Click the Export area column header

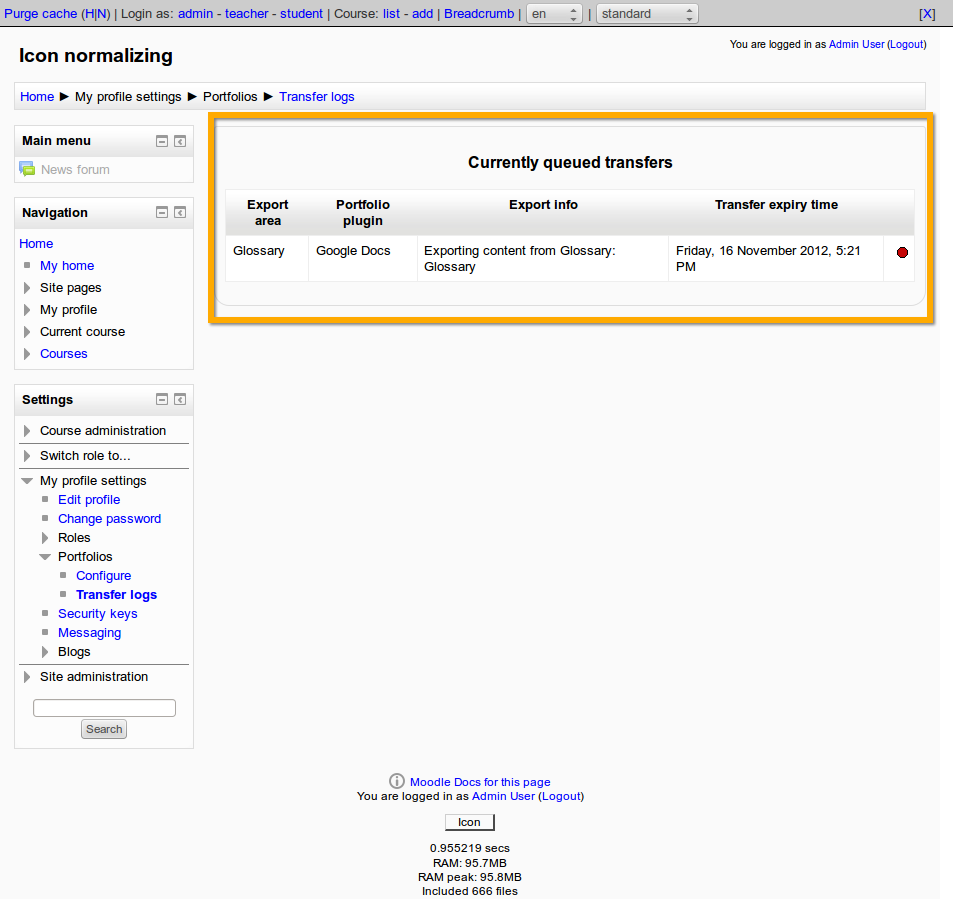[267, 213]
